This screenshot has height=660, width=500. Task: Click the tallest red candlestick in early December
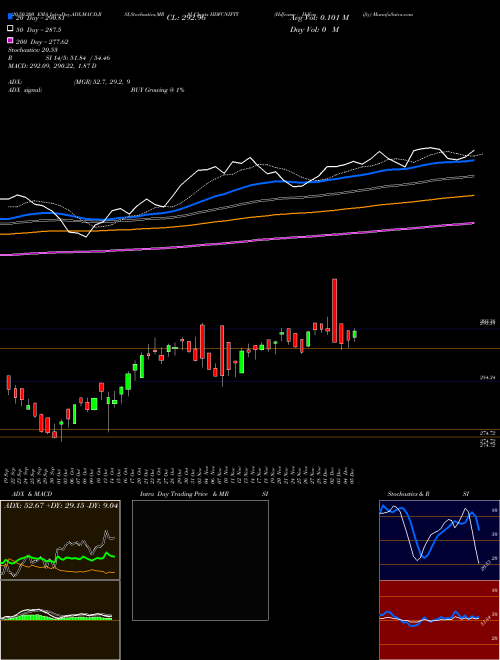(335, 311)
